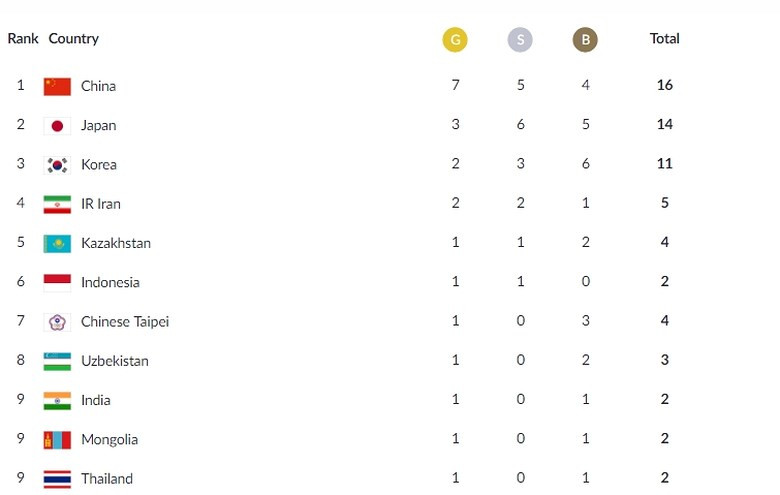
Task: Click the Total column header
Action: tap(665, 39)
